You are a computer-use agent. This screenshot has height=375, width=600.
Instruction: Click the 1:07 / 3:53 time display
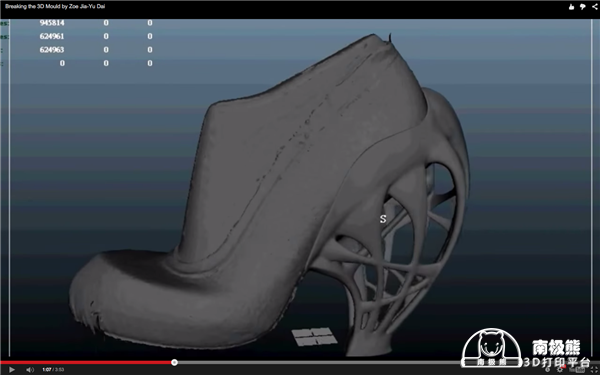tap(53, 370)
